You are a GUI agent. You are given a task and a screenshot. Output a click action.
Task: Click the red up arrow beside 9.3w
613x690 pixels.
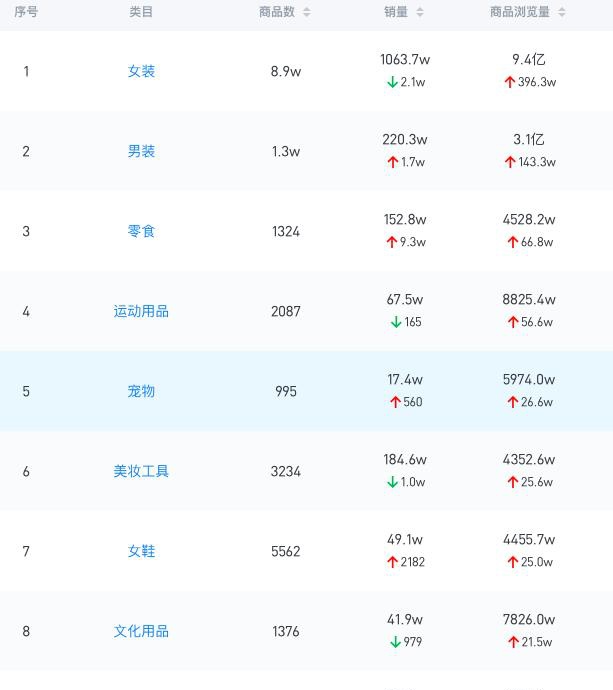392,242
